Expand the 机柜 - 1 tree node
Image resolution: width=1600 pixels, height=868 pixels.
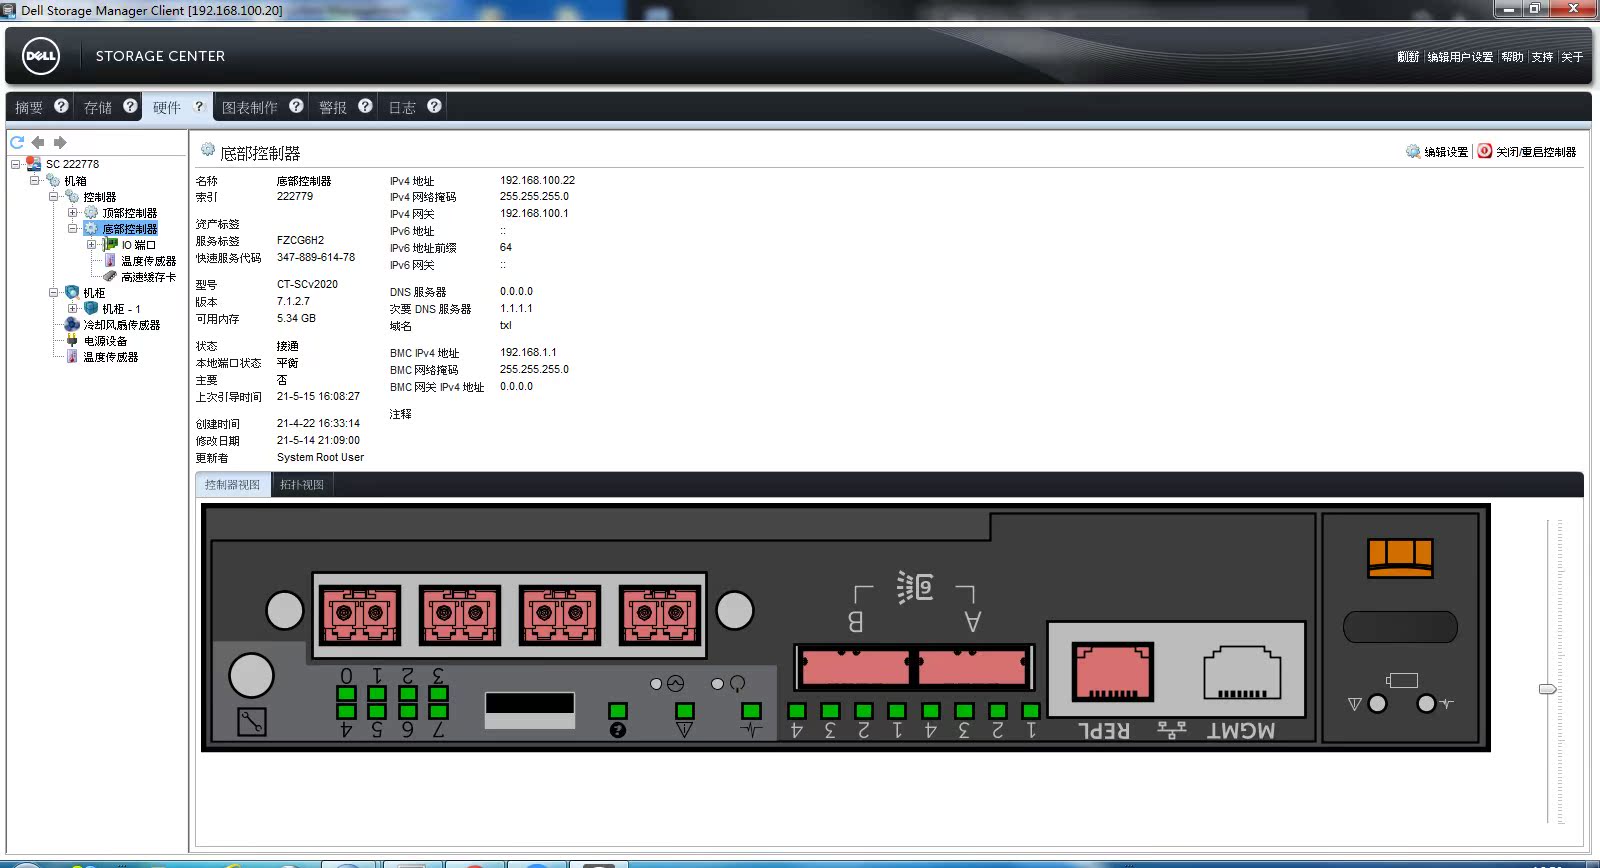72,309
